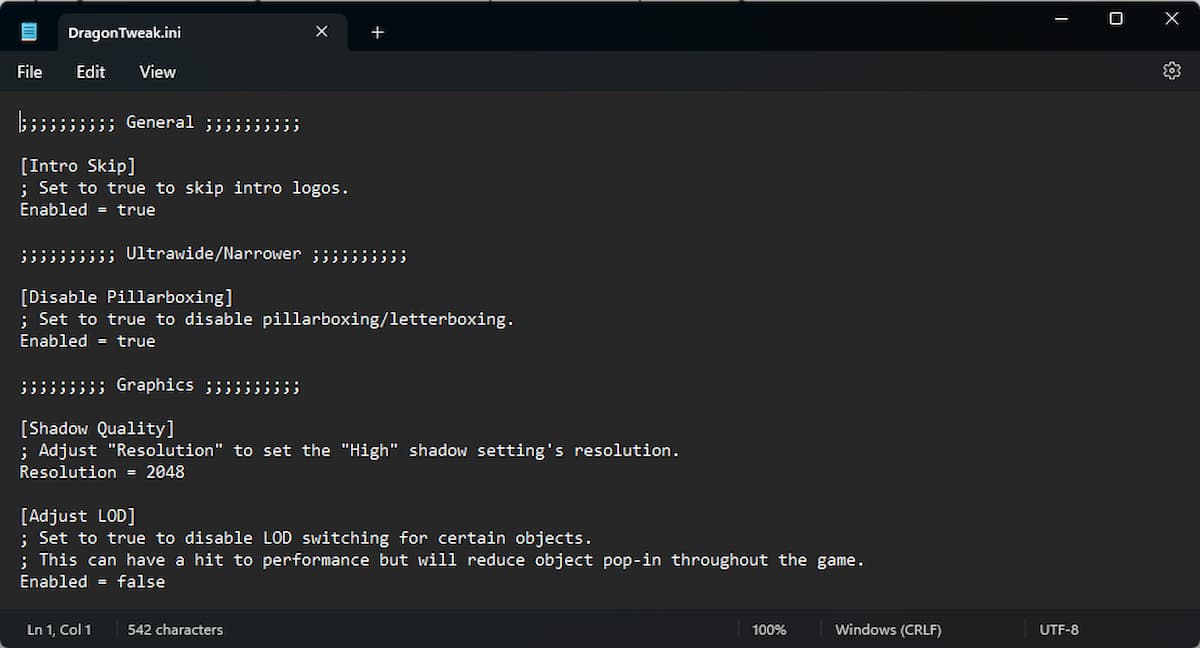The image size is (1200, 648).
Task: Click the UTF-8 encoding indicator
Action: click(1059, 630)
